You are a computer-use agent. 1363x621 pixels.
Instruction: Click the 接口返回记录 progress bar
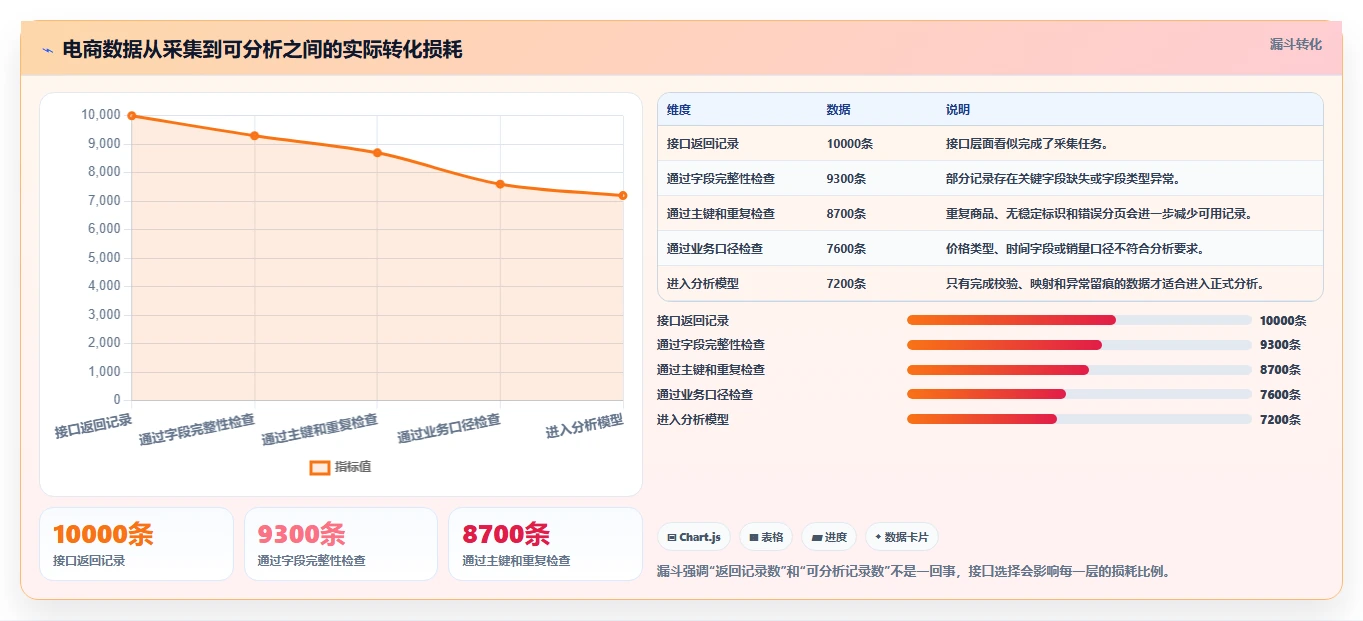(x=1079, y=320)
